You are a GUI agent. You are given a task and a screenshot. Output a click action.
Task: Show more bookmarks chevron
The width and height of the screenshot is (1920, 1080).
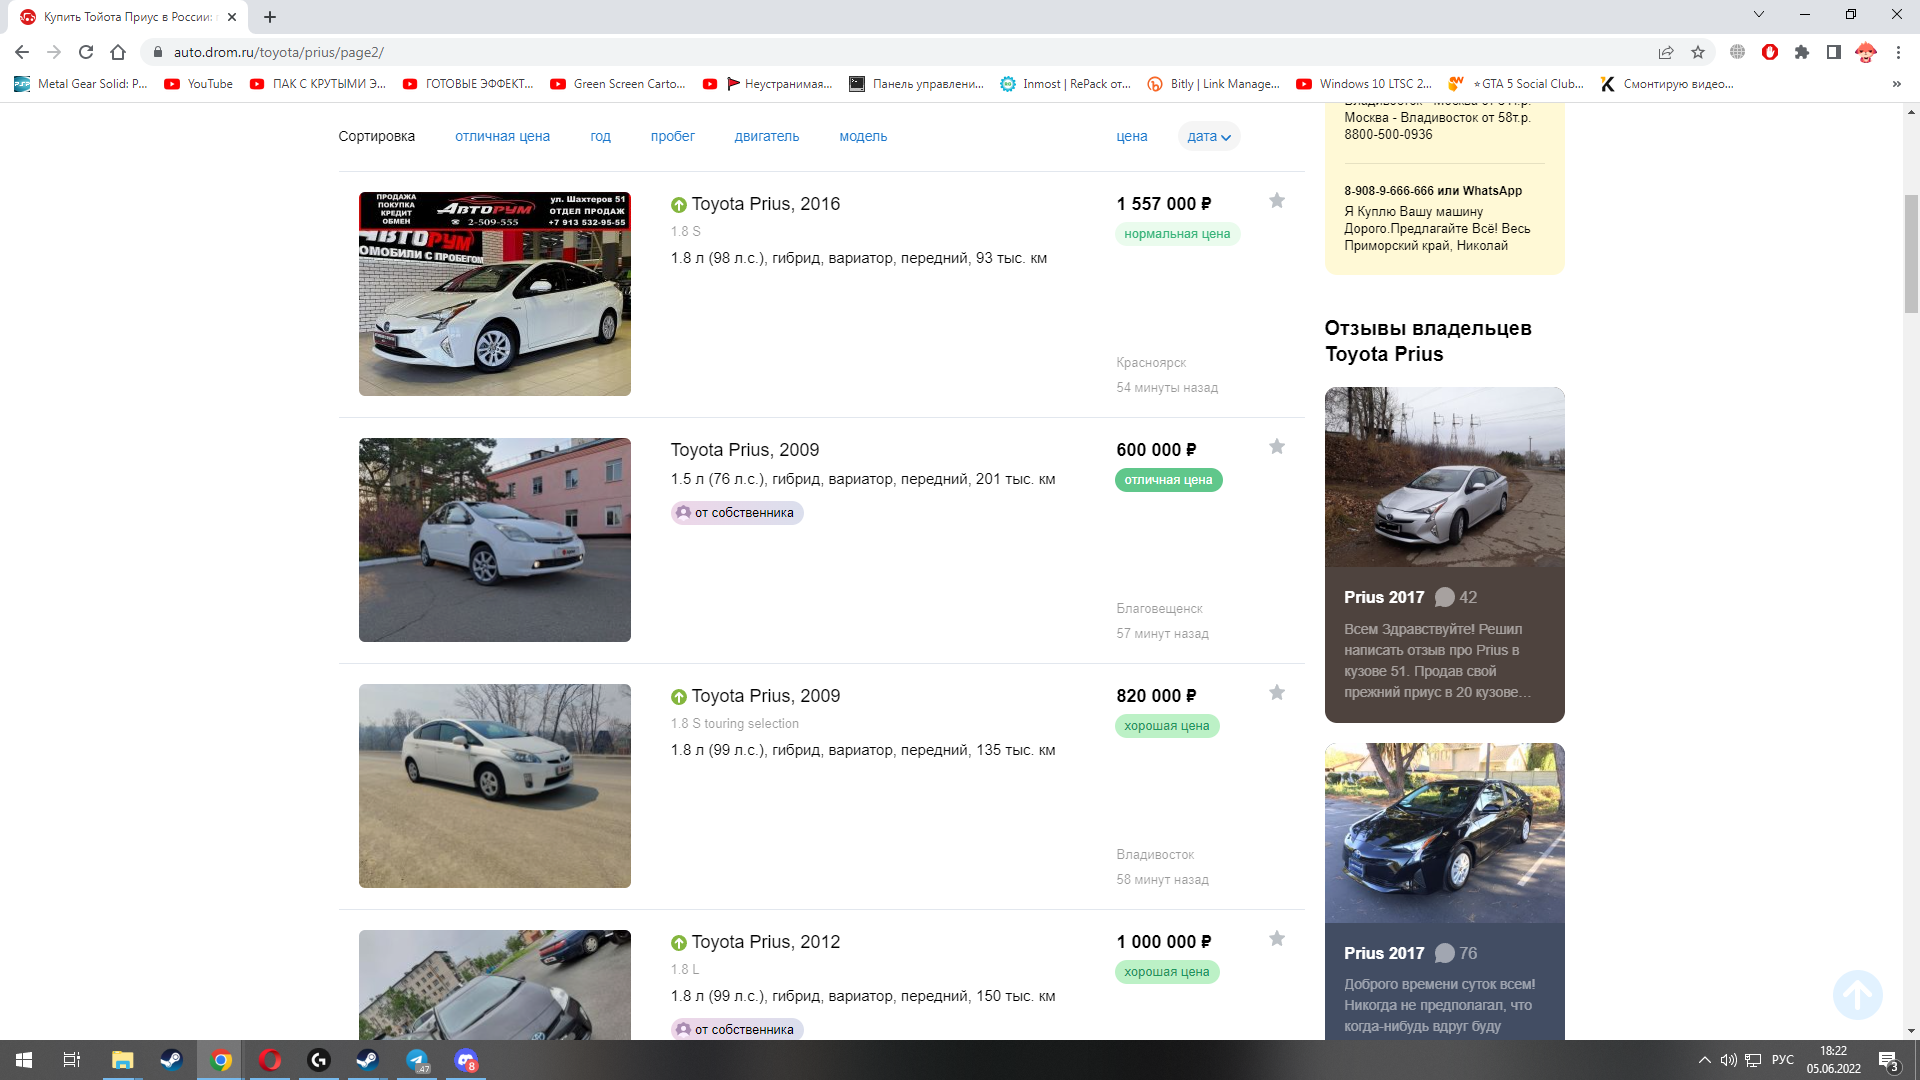click(1897, 84)
